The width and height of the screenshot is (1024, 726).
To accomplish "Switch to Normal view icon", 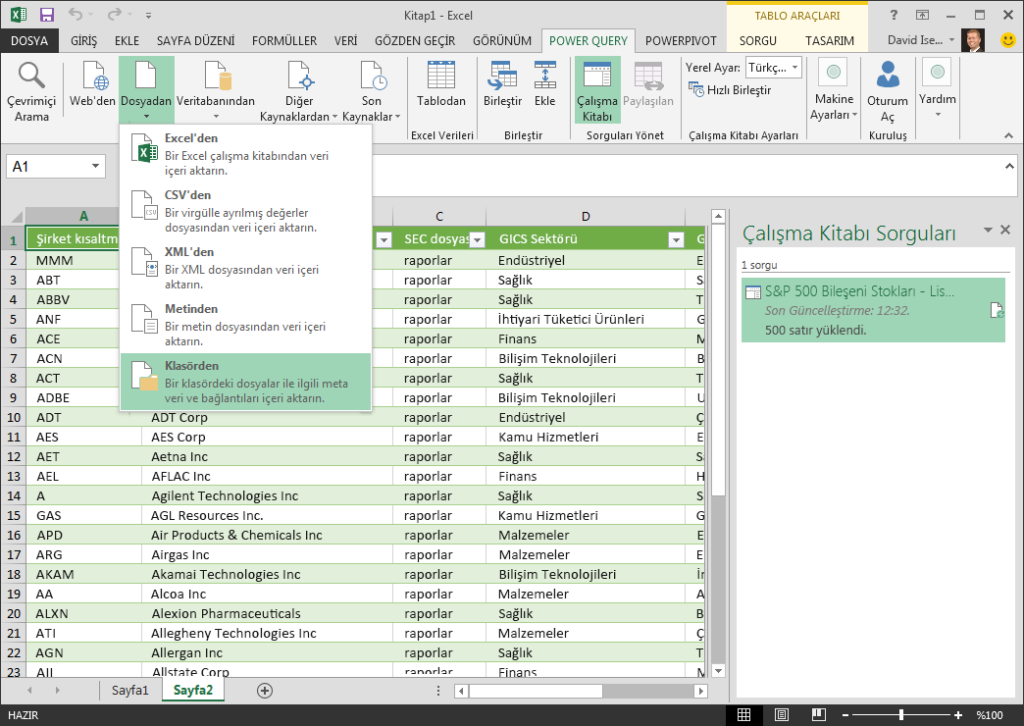I will 744,715.
